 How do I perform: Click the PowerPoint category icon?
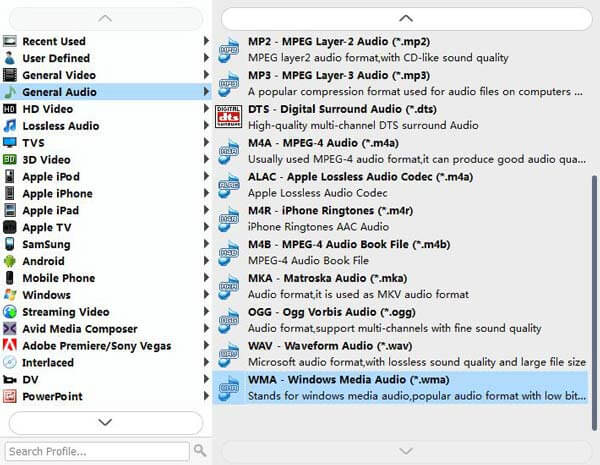[10, 396]
